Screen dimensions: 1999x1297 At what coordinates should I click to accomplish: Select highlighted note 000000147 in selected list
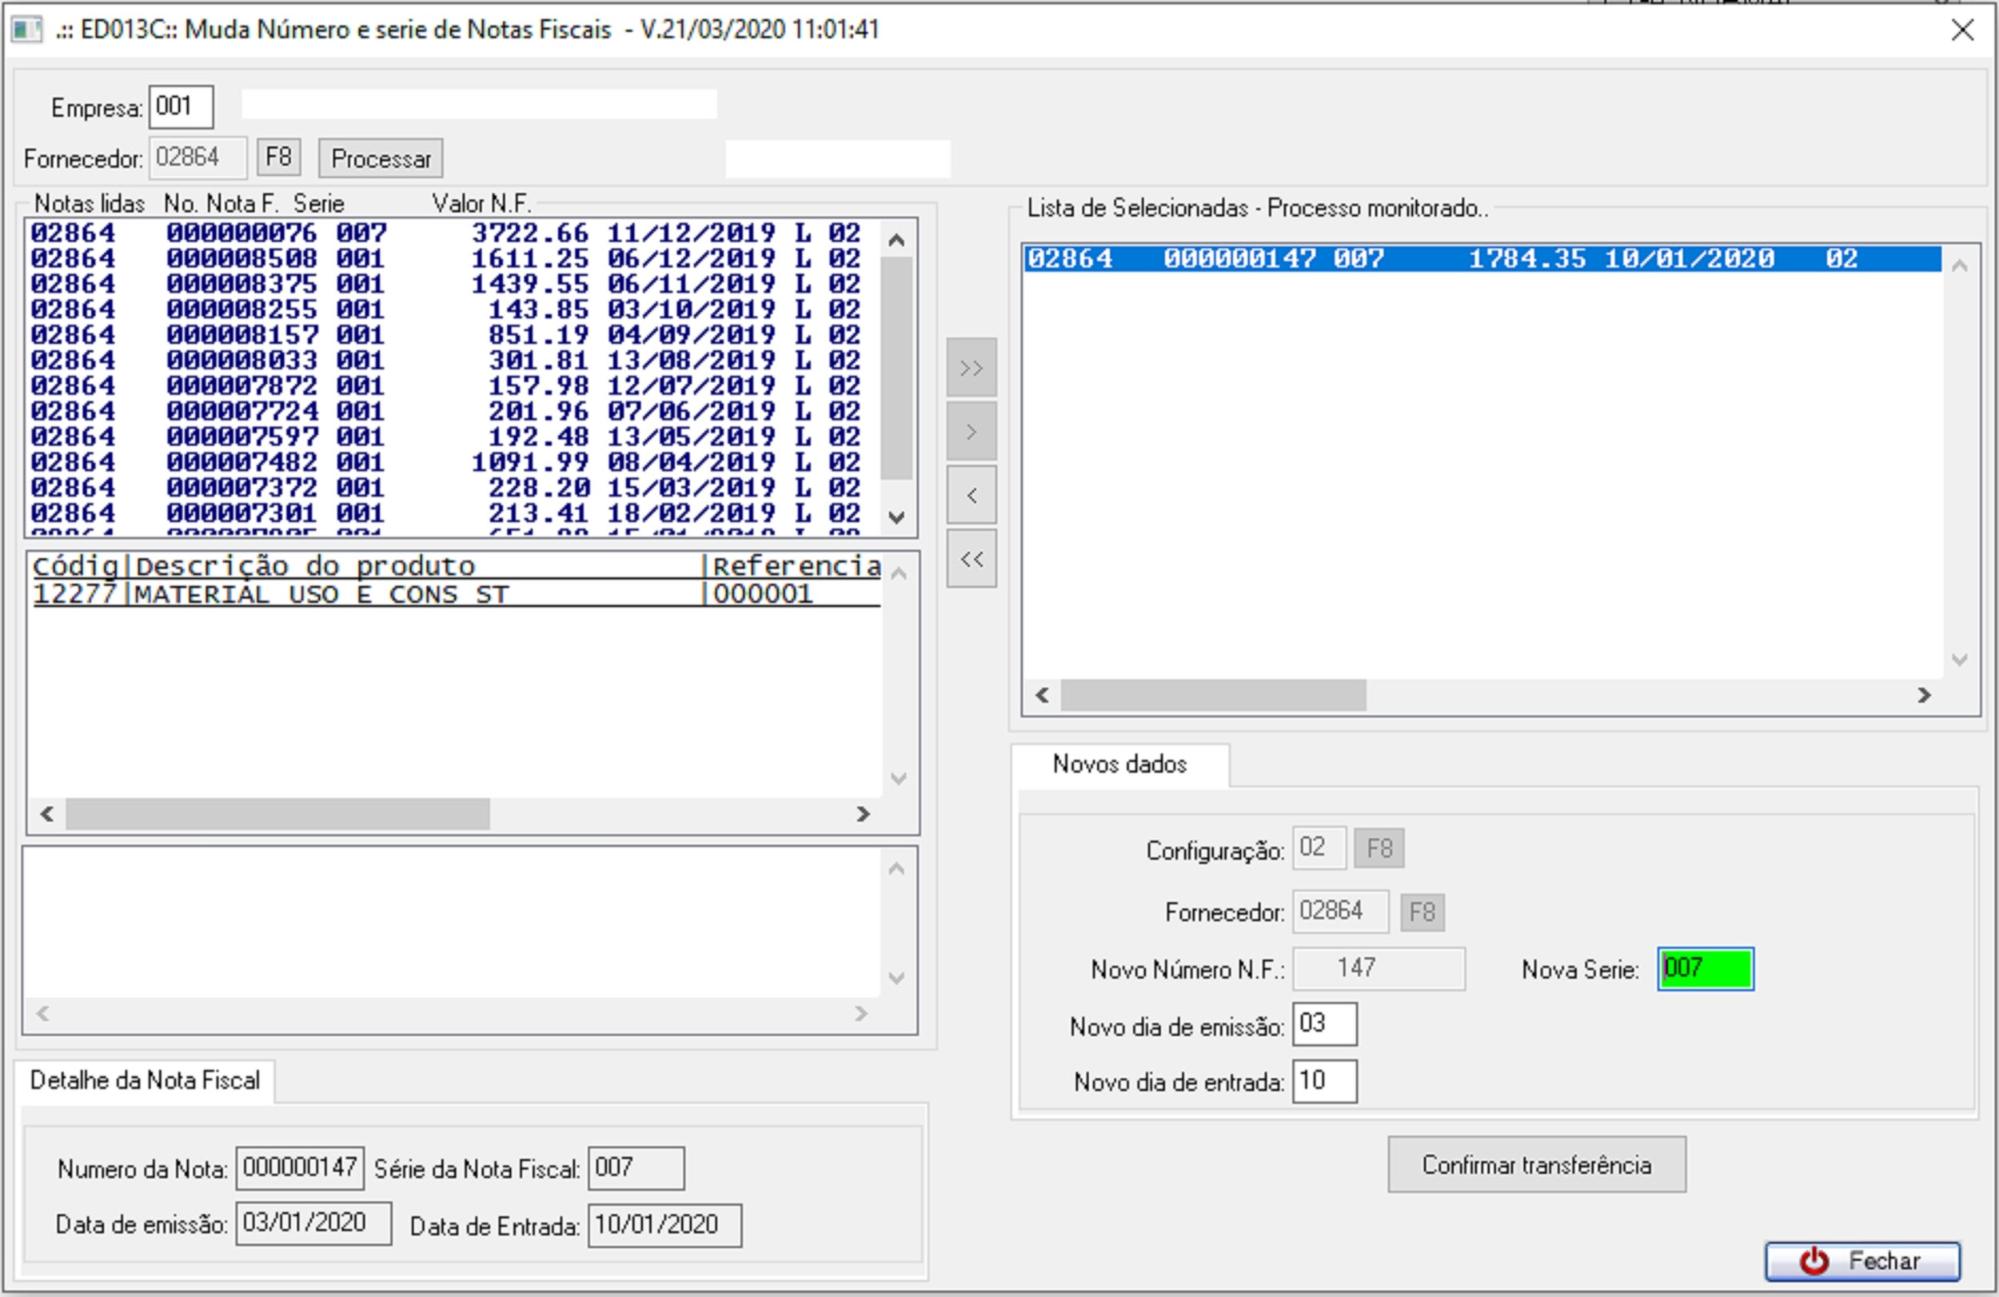[1480, 259]
